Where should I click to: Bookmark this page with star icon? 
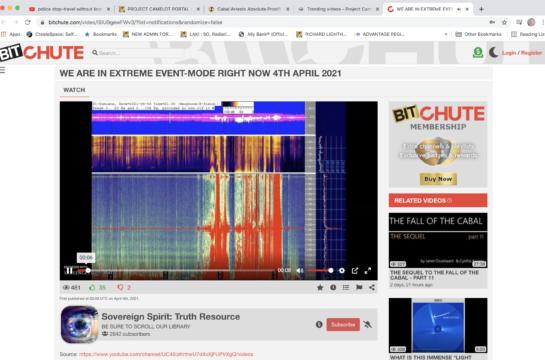504,22
